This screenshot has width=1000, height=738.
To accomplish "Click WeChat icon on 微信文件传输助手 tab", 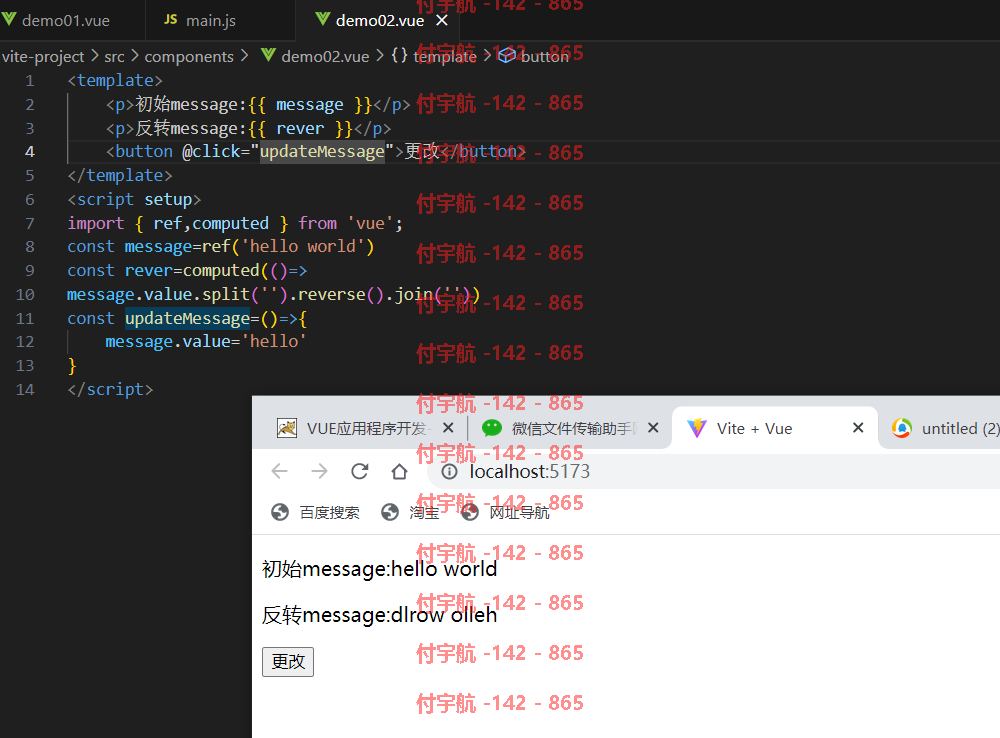I will [492, 428].
